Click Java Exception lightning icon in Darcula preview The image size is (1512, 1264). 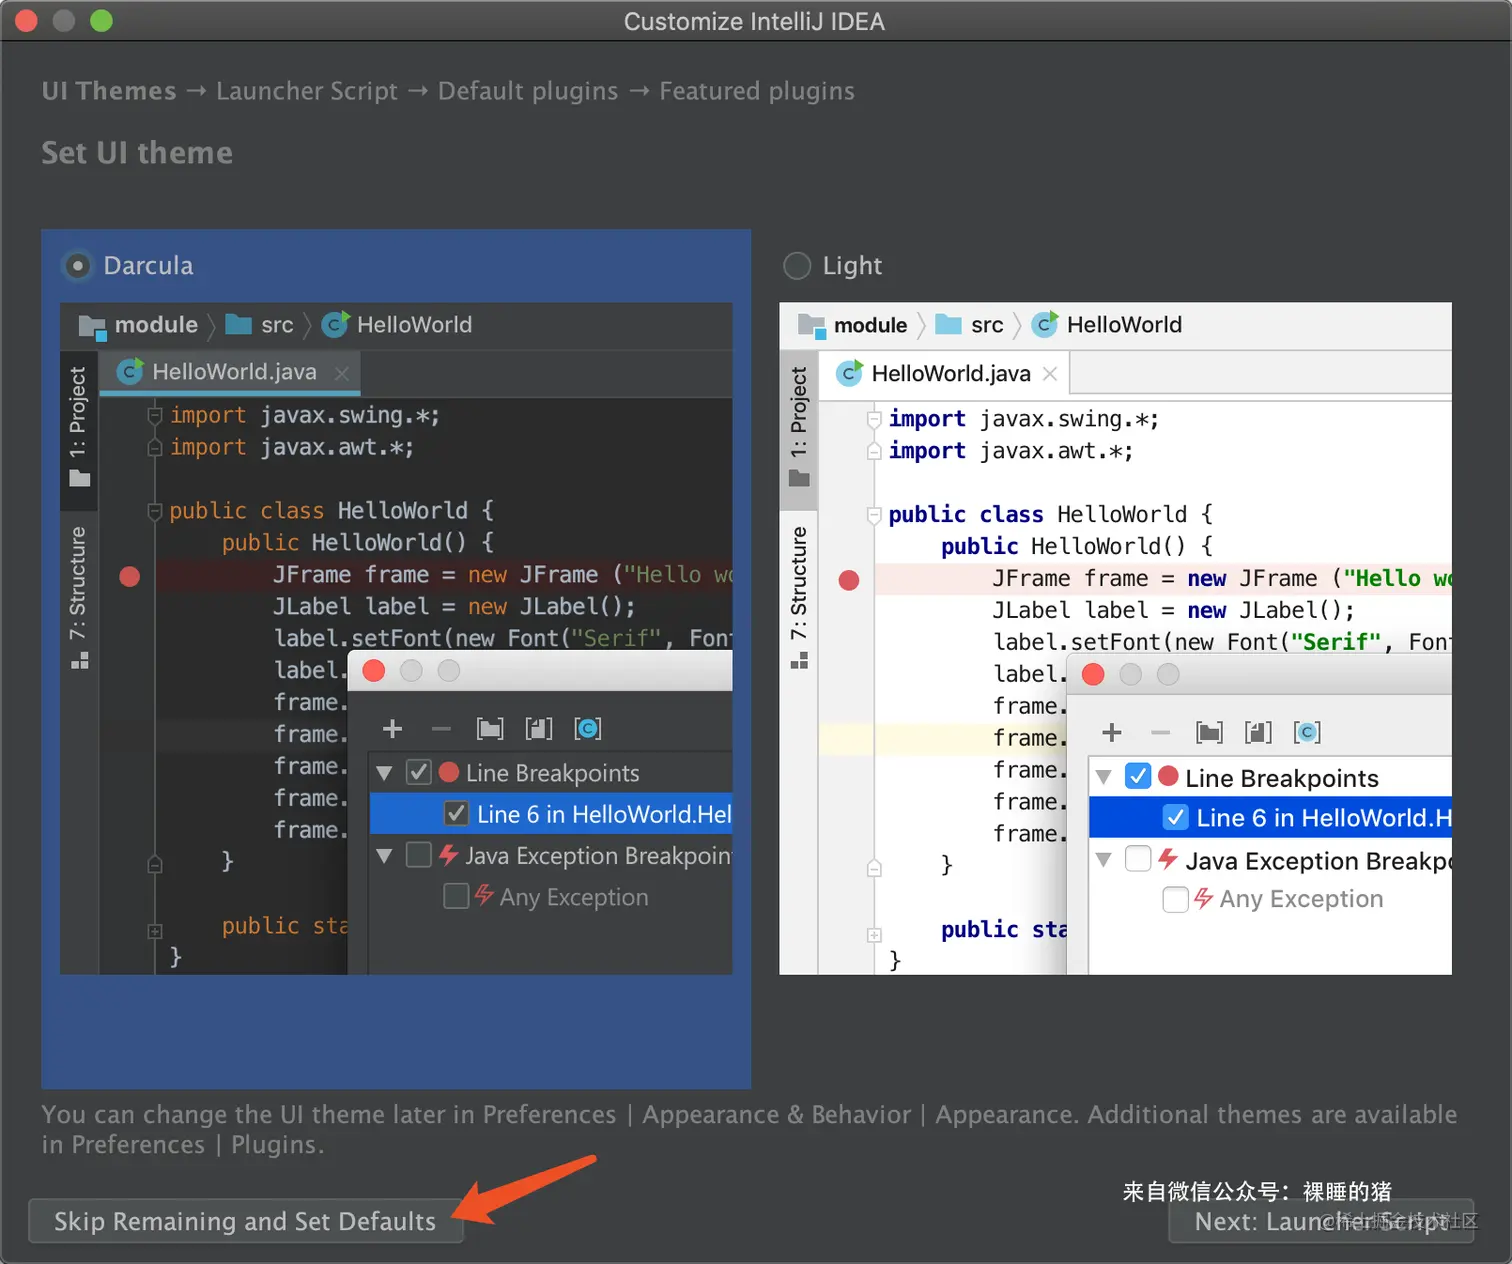[449, 854]
